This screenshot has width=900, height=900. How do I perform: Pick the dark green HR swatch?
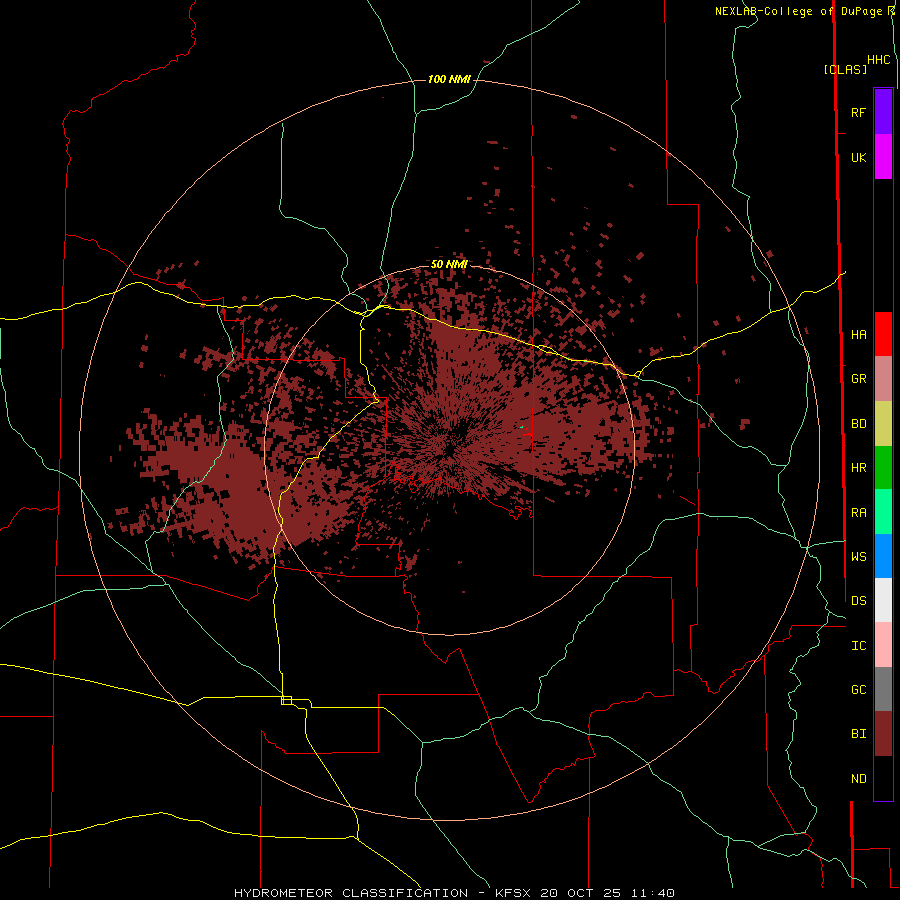883,468
